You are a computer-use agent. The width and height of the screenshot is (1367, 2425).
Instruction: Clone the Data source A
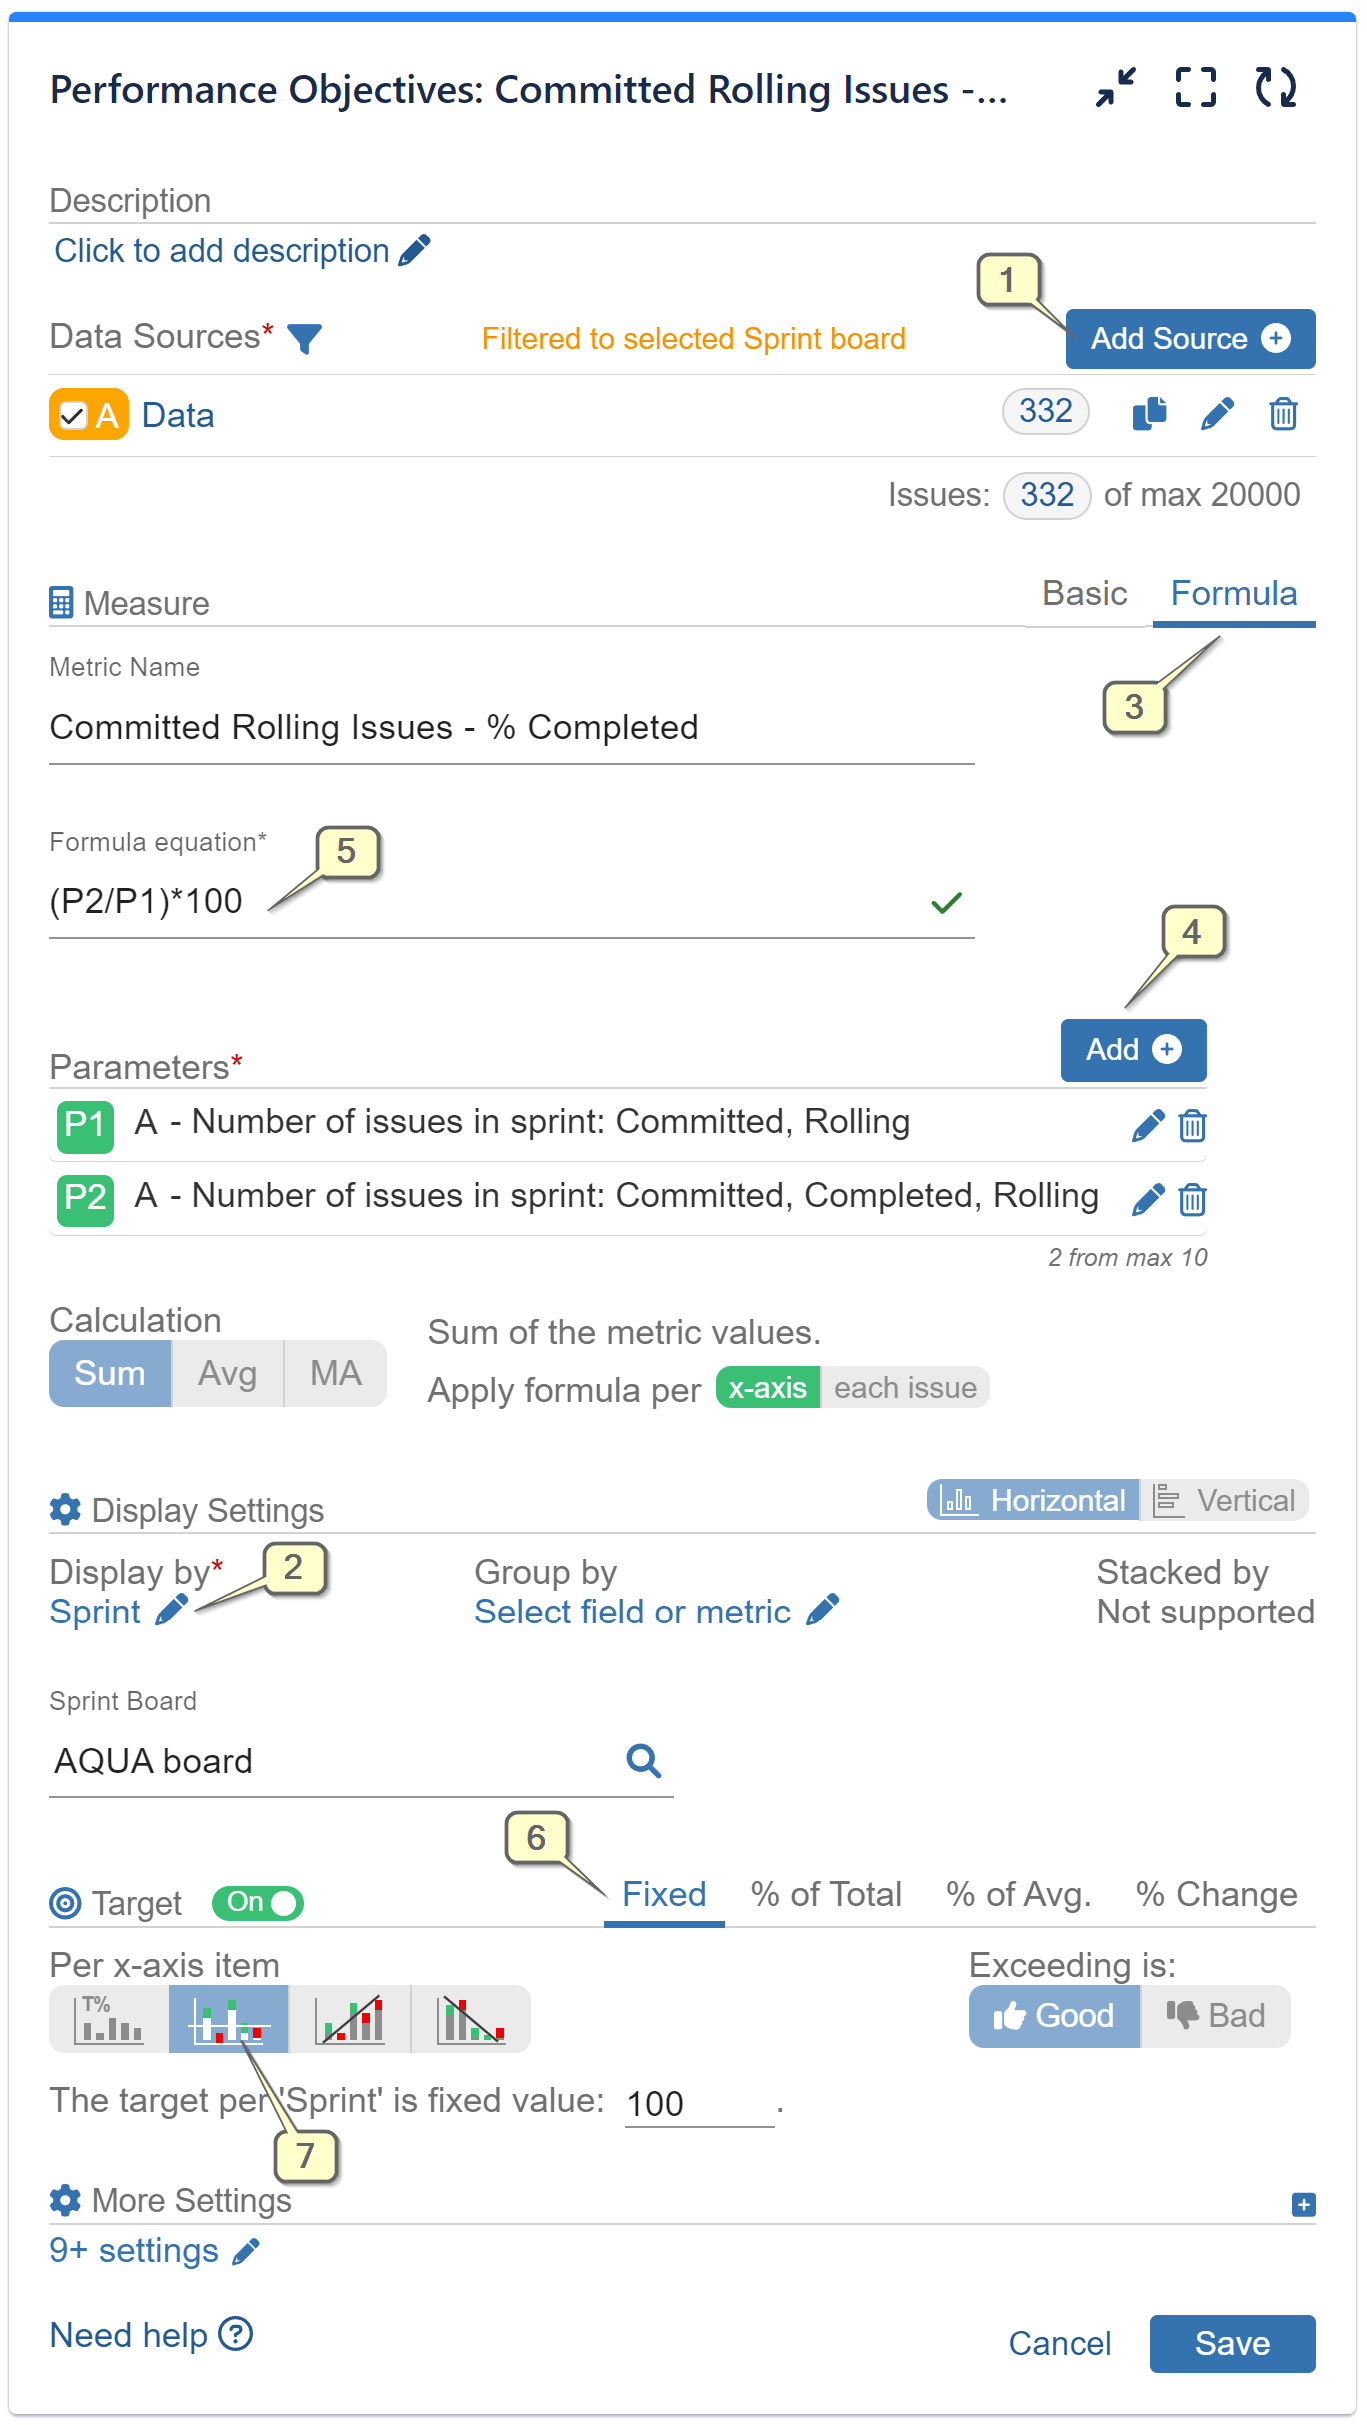coord(1149,413)
